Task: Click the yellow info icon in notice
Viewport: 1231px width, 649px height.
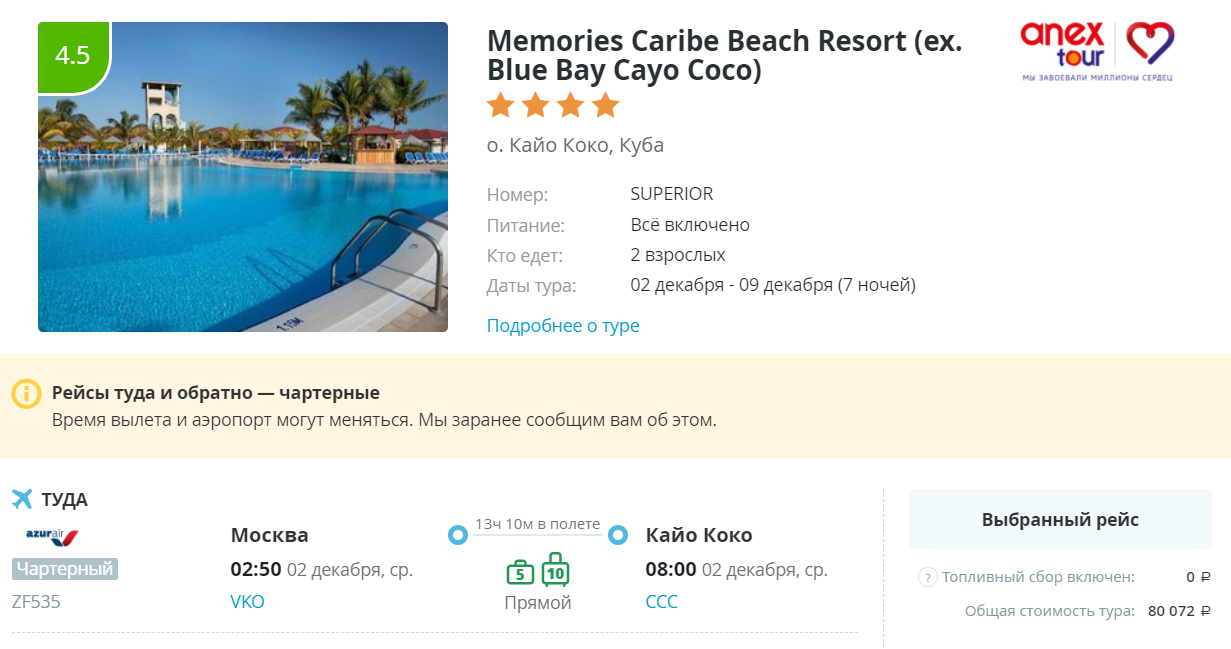Action: tap(26, 393)
